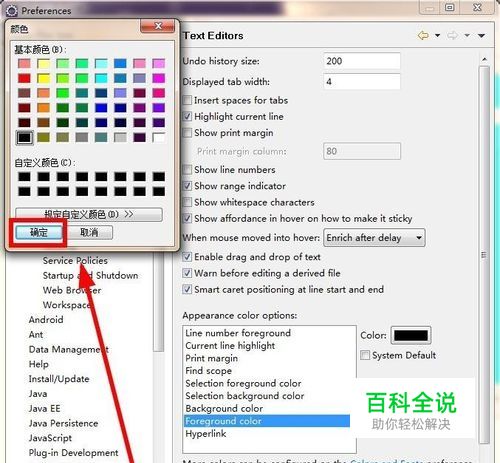This screenshot has height=463, width=500.
Task: Select the first custom color slot
Action: (x=24, y=177)
